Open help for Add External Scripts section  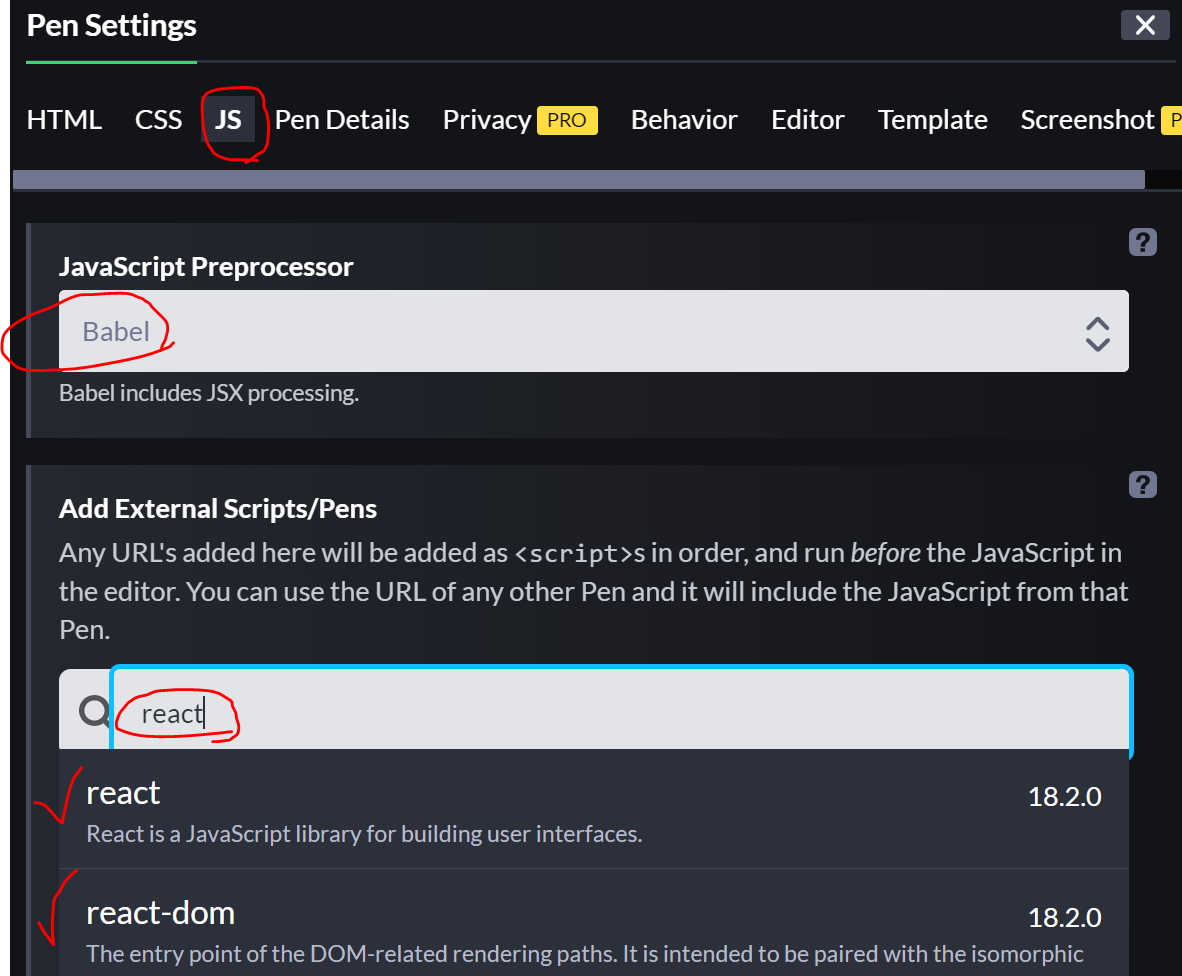(1142, 485)
